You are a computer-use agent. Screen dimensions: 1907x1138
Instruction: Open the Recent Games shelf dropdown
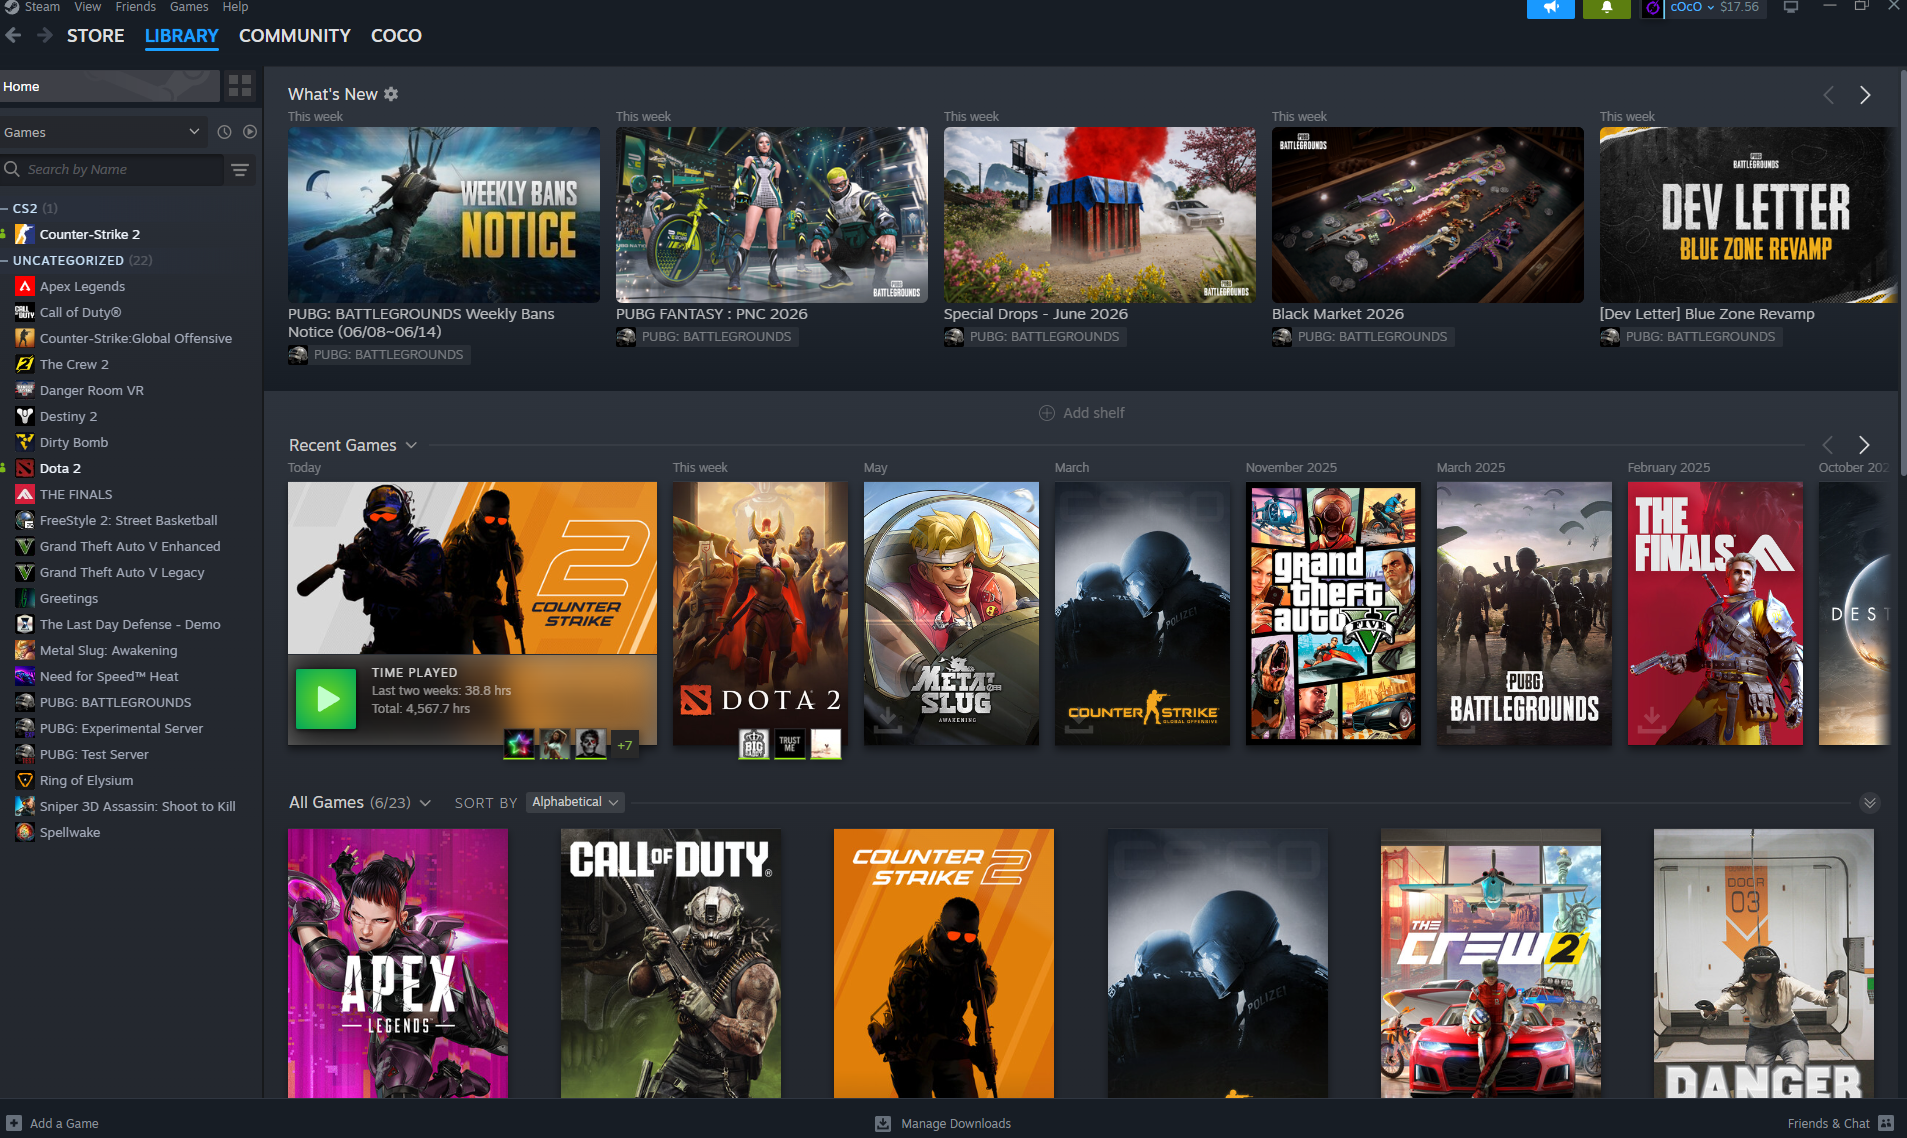(x=411, y=445)
